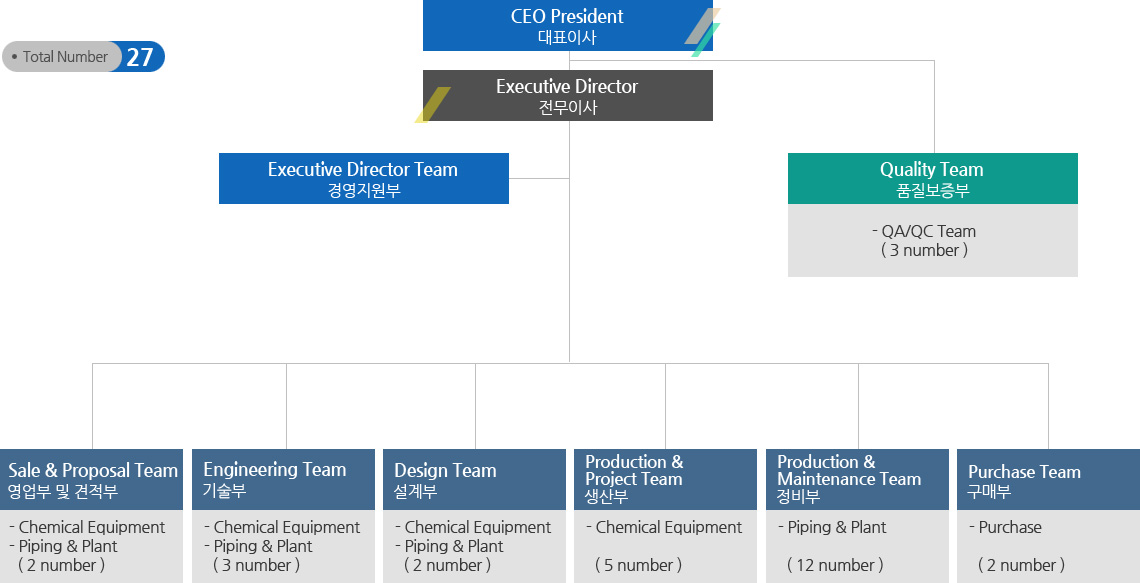This screenshot has width=1140, height=583.
Task: Select the Design Team header
Action: pyautogui.click(x=474, y=479)
